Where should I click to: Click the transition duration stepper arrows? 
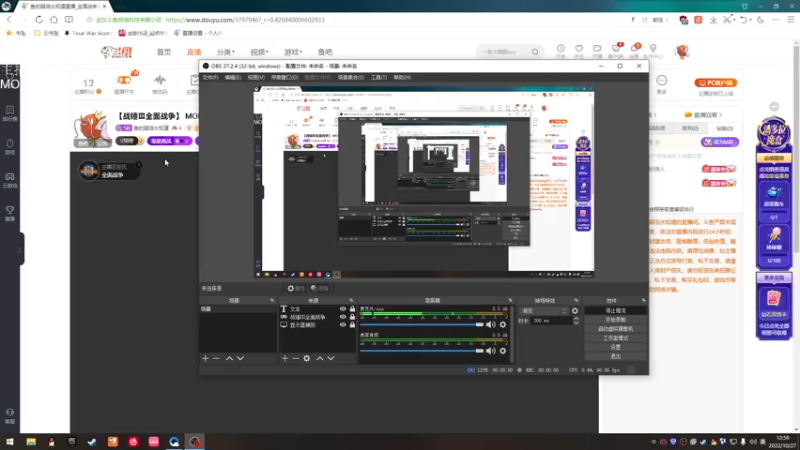click(x=576, y=321)
